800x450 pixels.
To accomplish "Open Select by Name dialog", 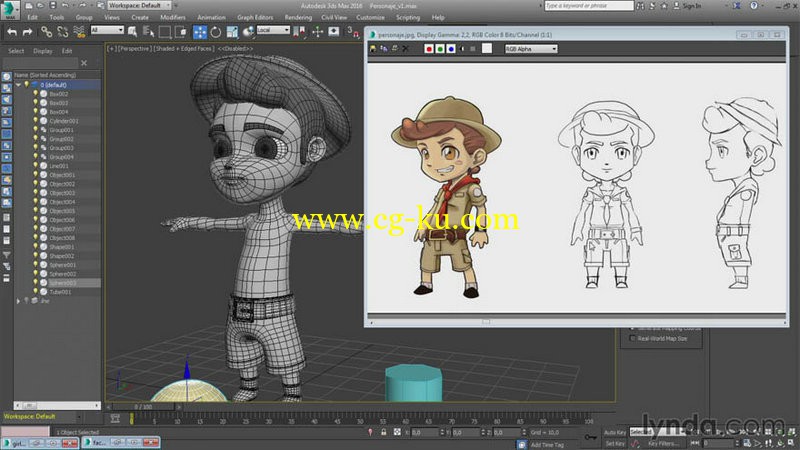I will pyautogui.click(x=148, y=32).
